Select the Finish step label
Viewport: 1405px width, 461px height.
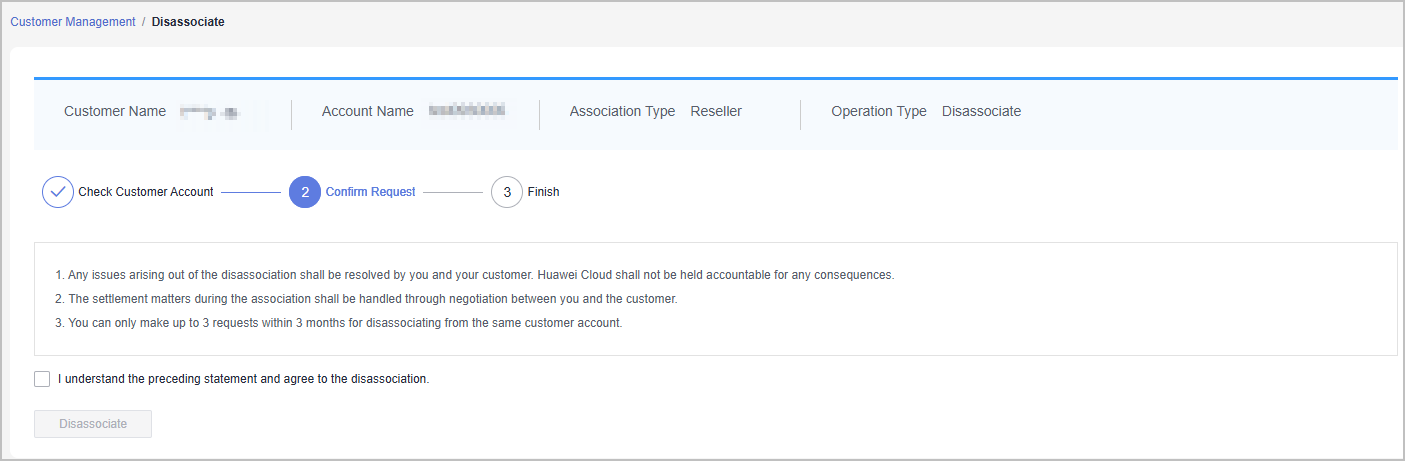pyautogui.click(x=543, y=192)
